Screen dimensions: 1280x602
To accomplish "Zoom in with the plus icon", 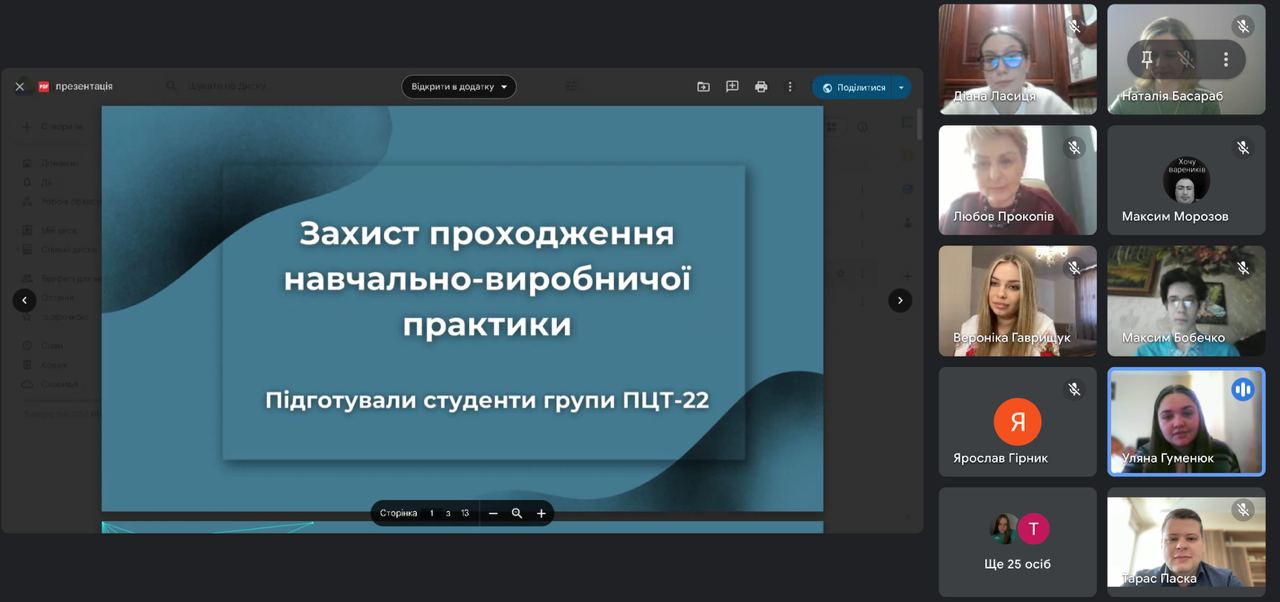I will [541, 513].
